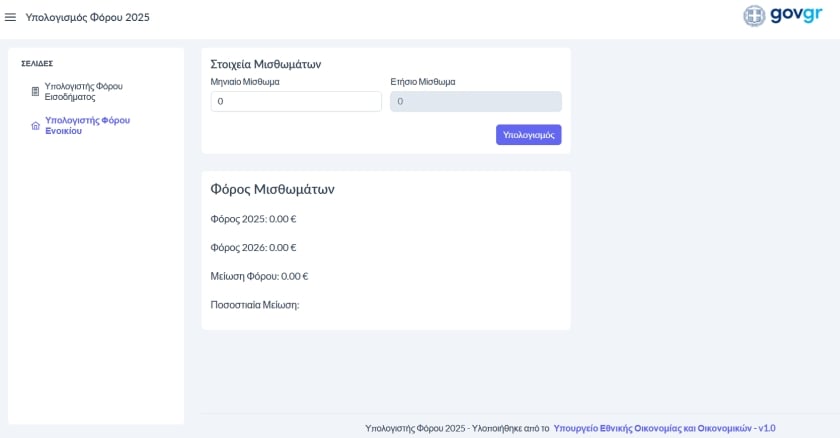
Task: Select Υπολογιστής Φόρου Ενοικίου in sidebar
Action: 87,126
